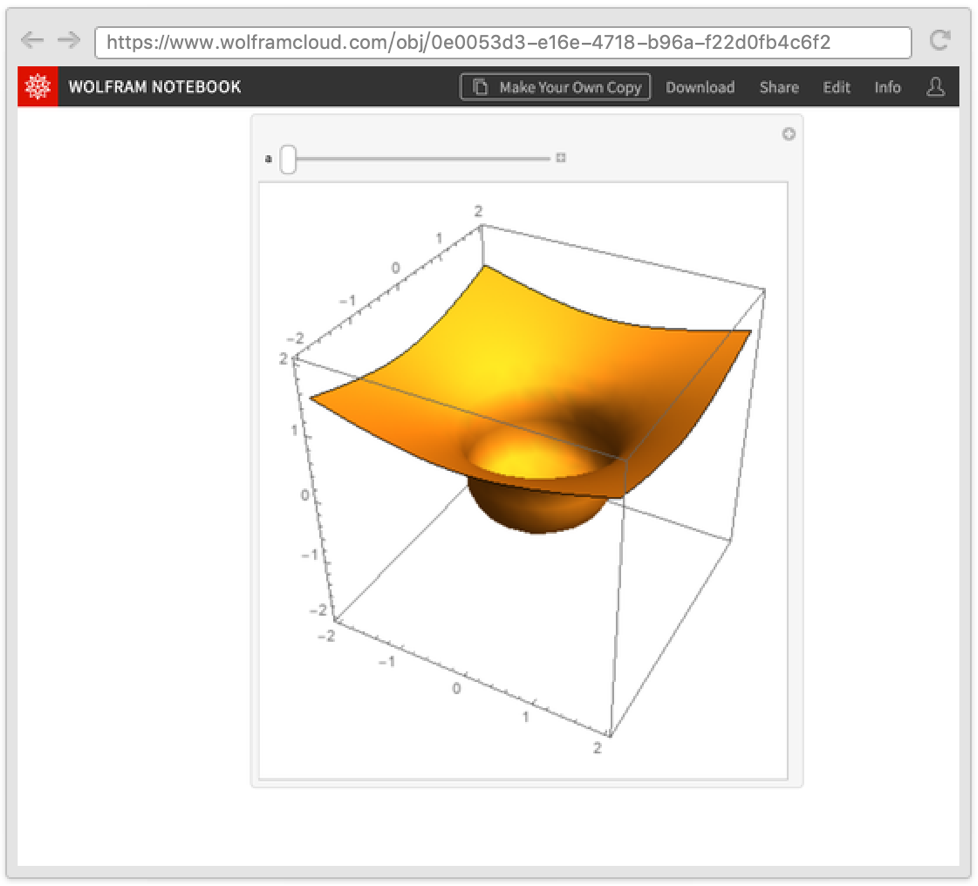Select Edit in the notebook header
Screen dimensions: 978x886
(x=836, y=87)
